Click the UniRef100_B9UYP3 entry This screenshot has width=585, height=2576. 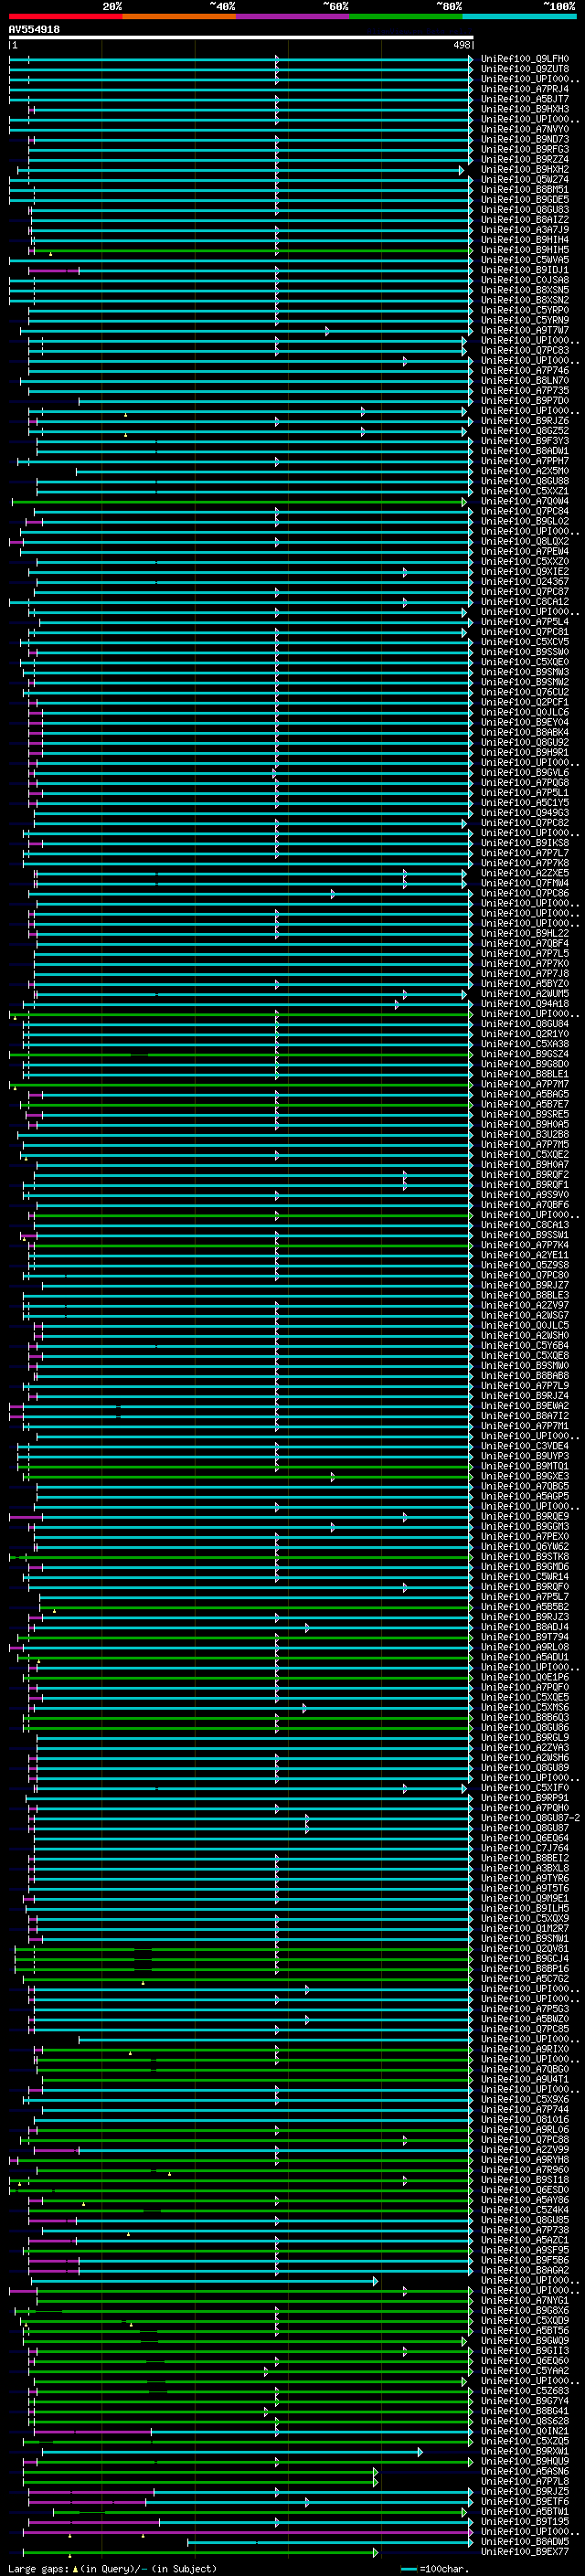tap(524, 1456)
